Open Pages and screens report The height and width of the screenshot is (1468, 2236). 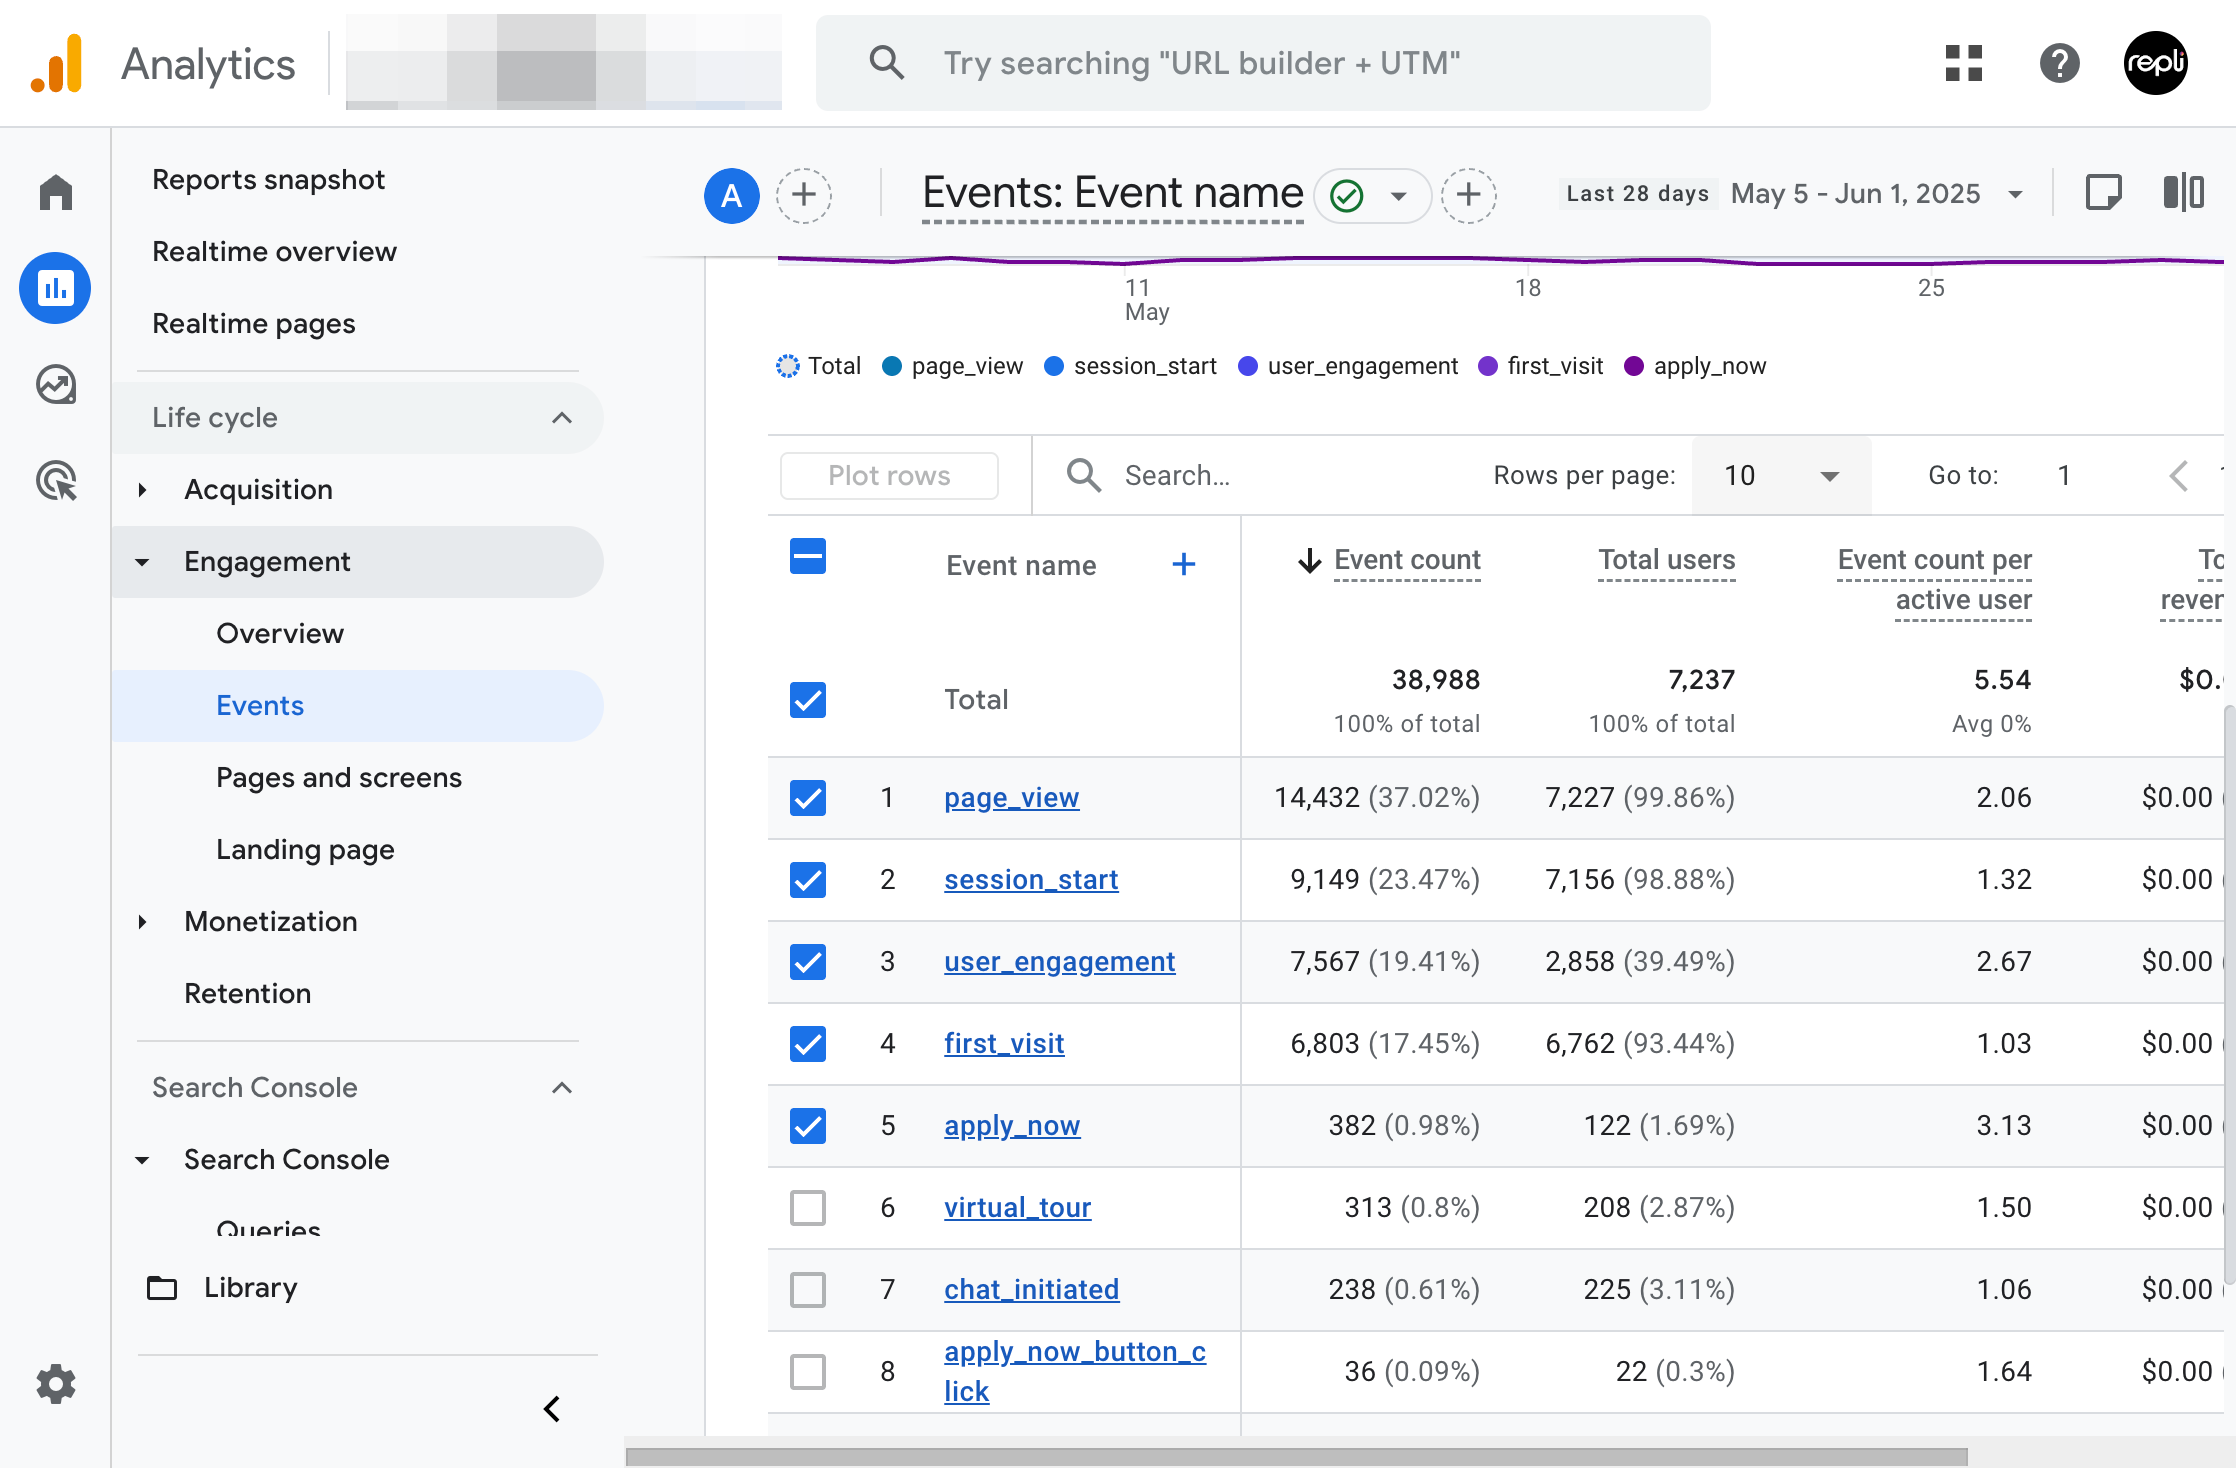tap(339, 778)
